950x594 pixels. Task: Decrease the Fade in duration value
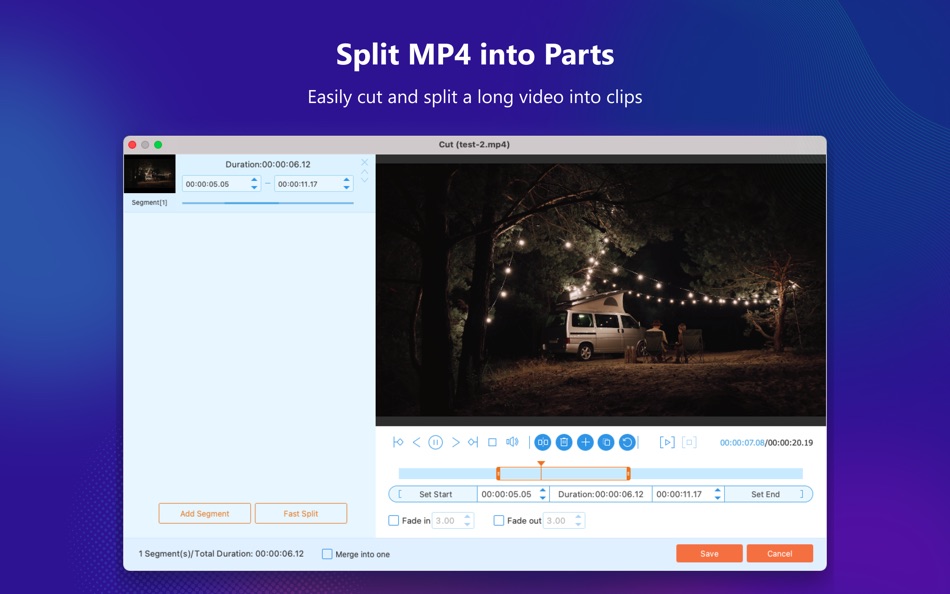point(467,524)
